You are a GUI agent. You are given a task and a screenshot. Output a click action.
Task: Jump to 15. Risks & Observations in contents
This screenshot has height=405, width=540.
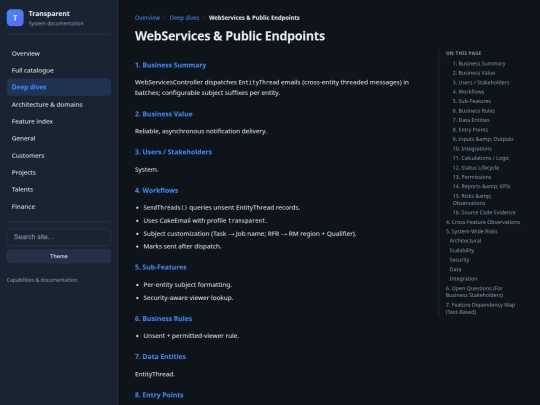click(472, 199)
